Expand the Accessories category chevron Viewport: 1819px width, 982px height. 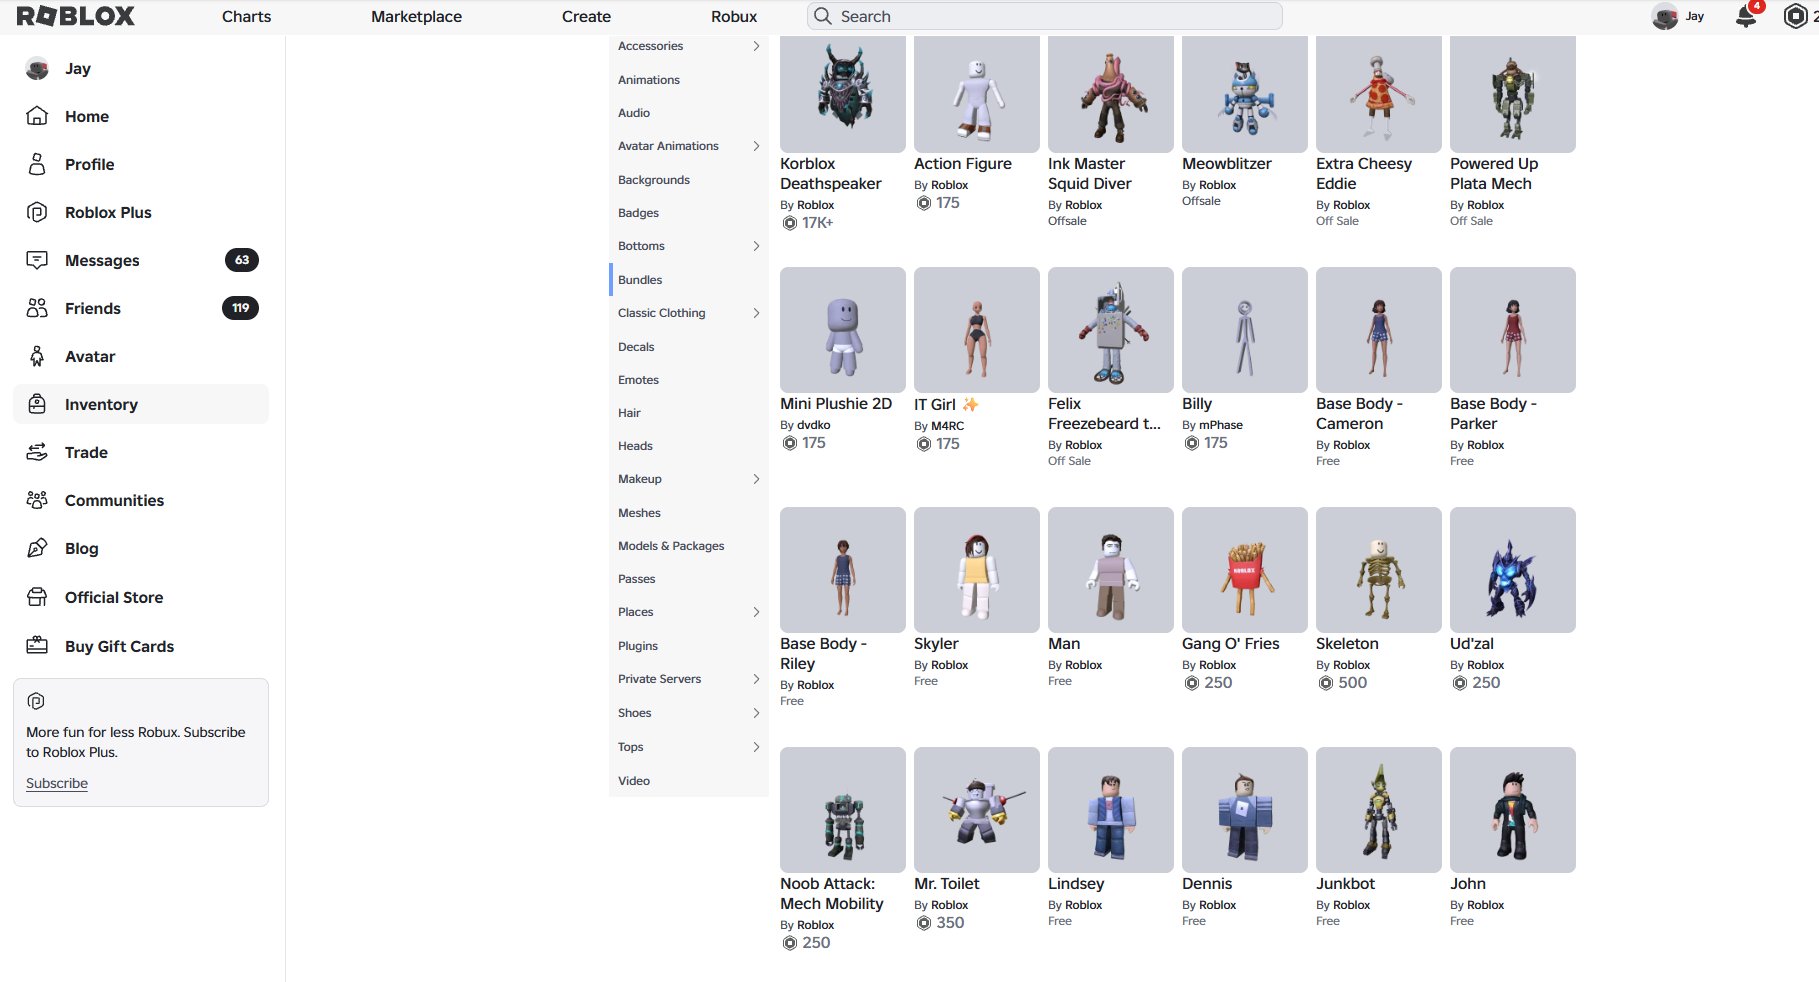(756, 46)
